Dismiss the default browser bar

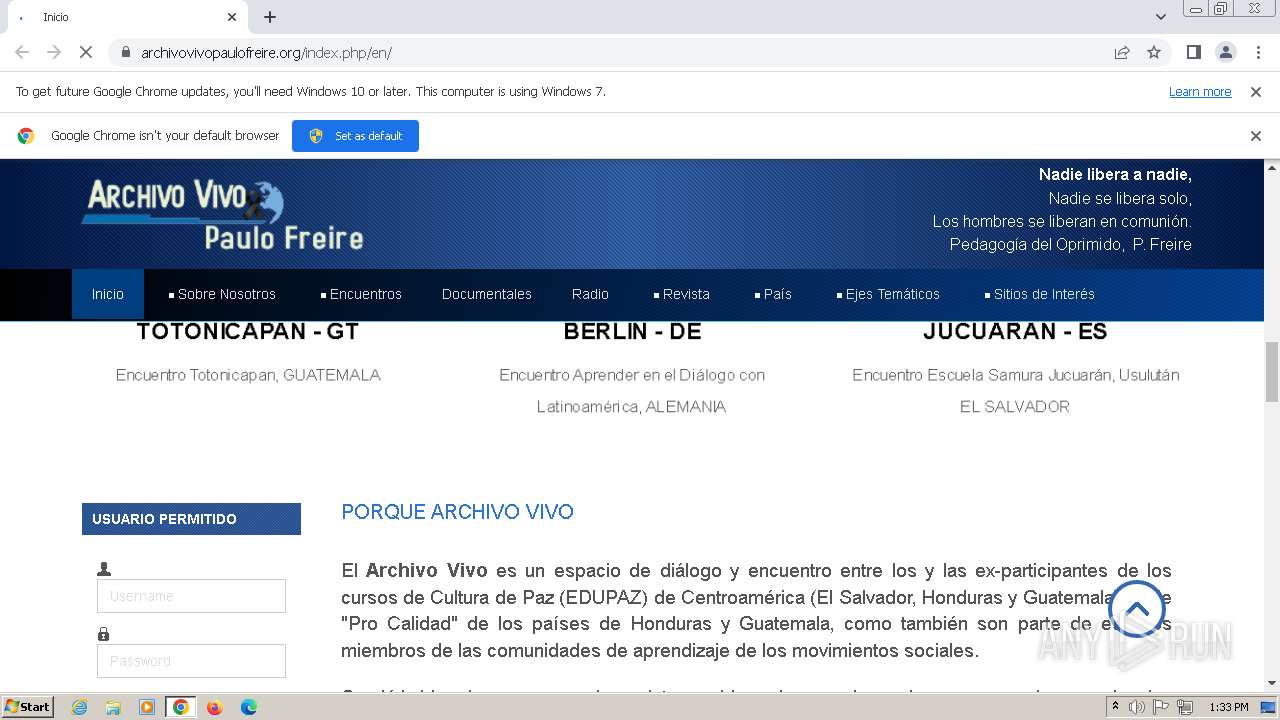[1256, 136]
